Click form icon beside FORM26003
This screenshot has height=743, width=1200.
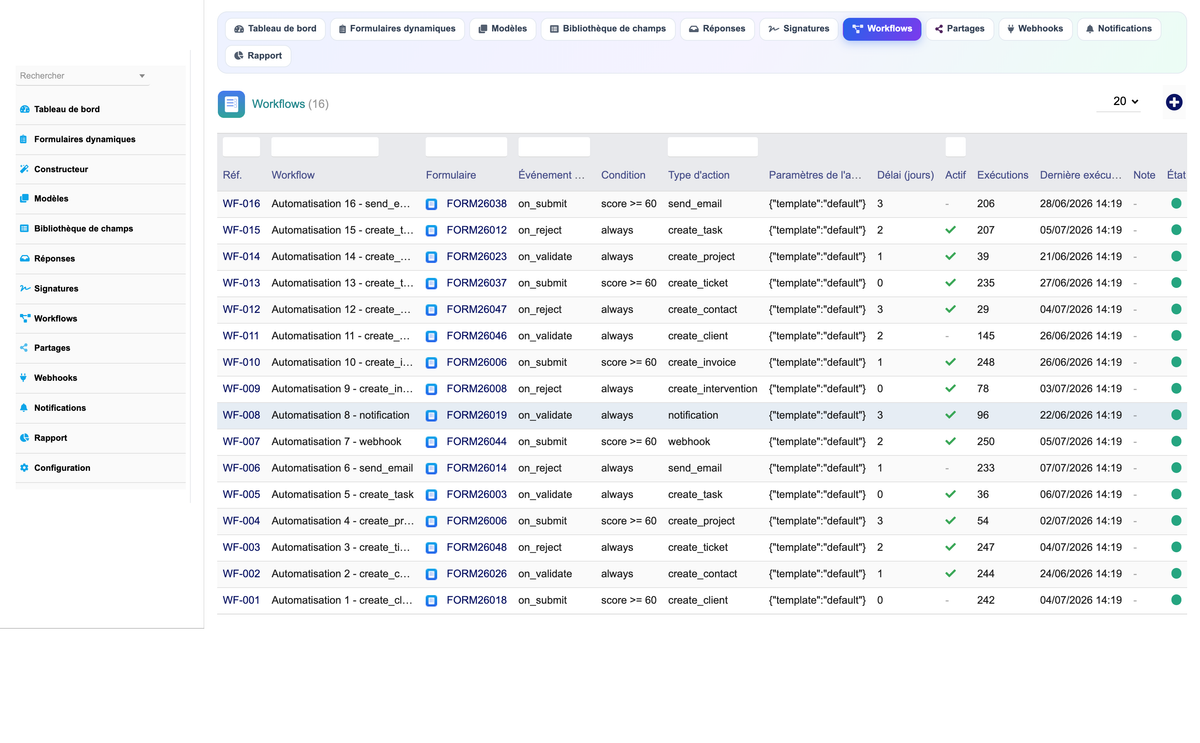pyautogui.click(x=432, y=495)
